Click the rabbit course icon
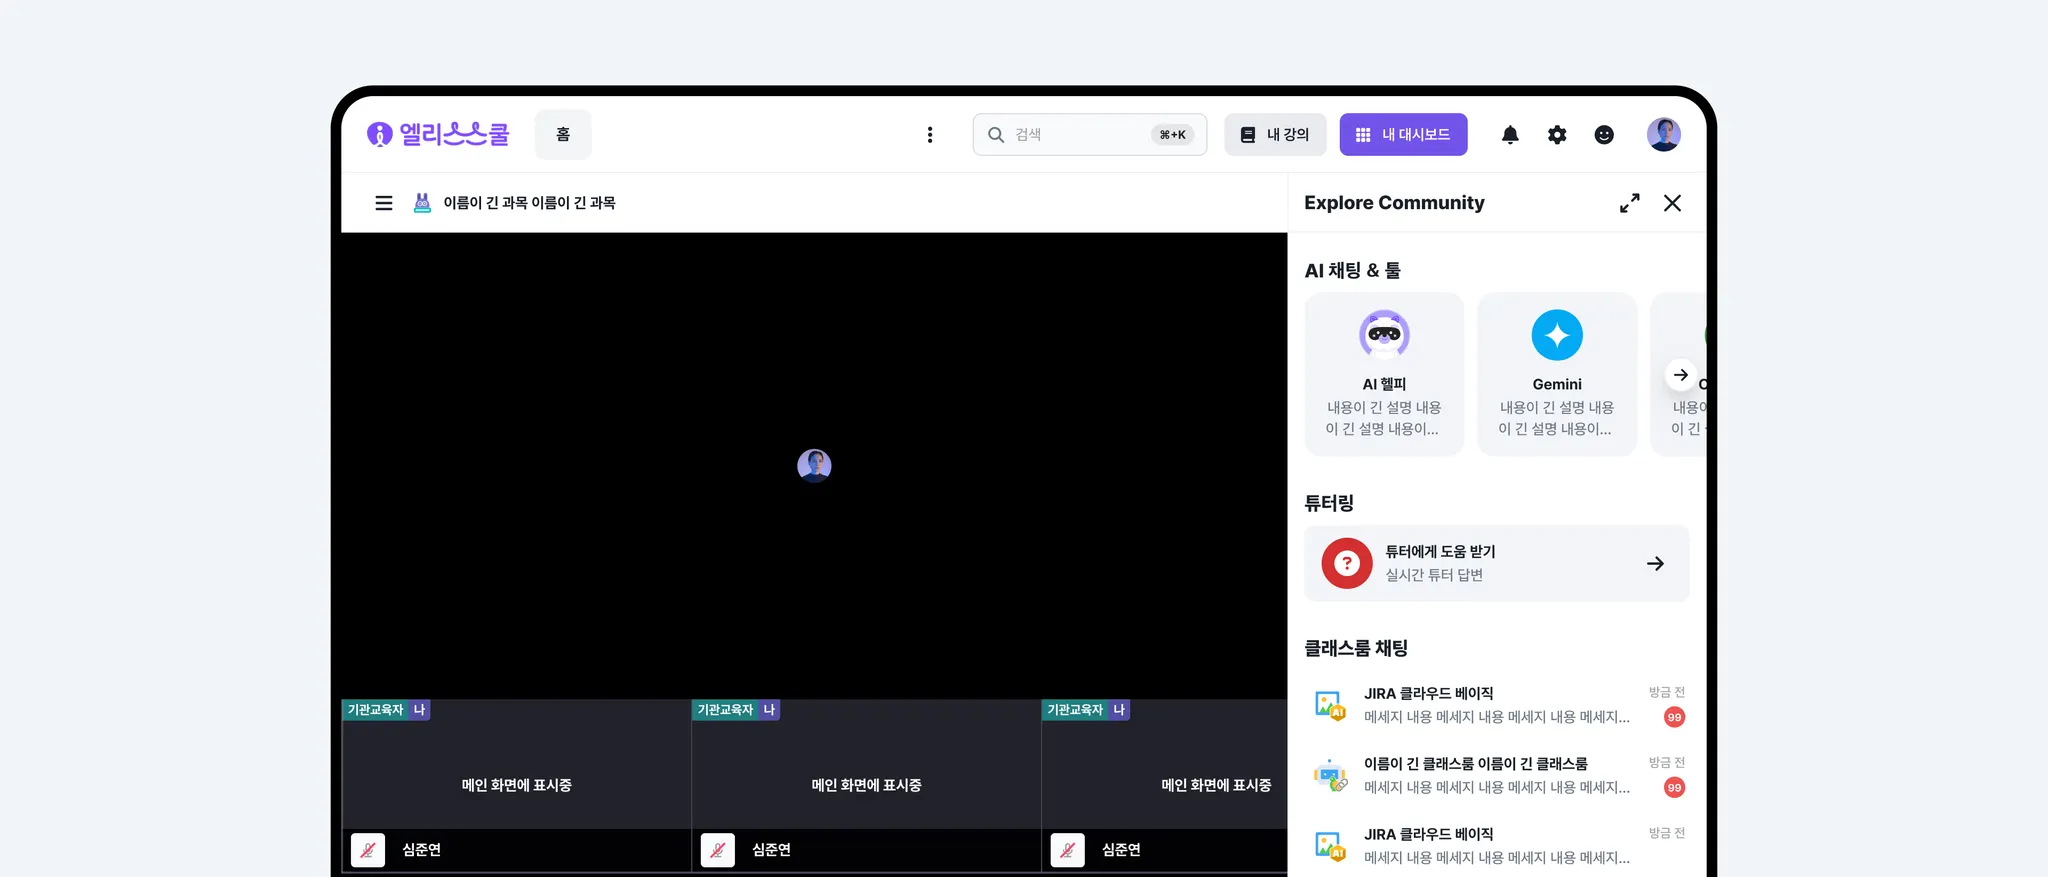 tap(422, 203)
